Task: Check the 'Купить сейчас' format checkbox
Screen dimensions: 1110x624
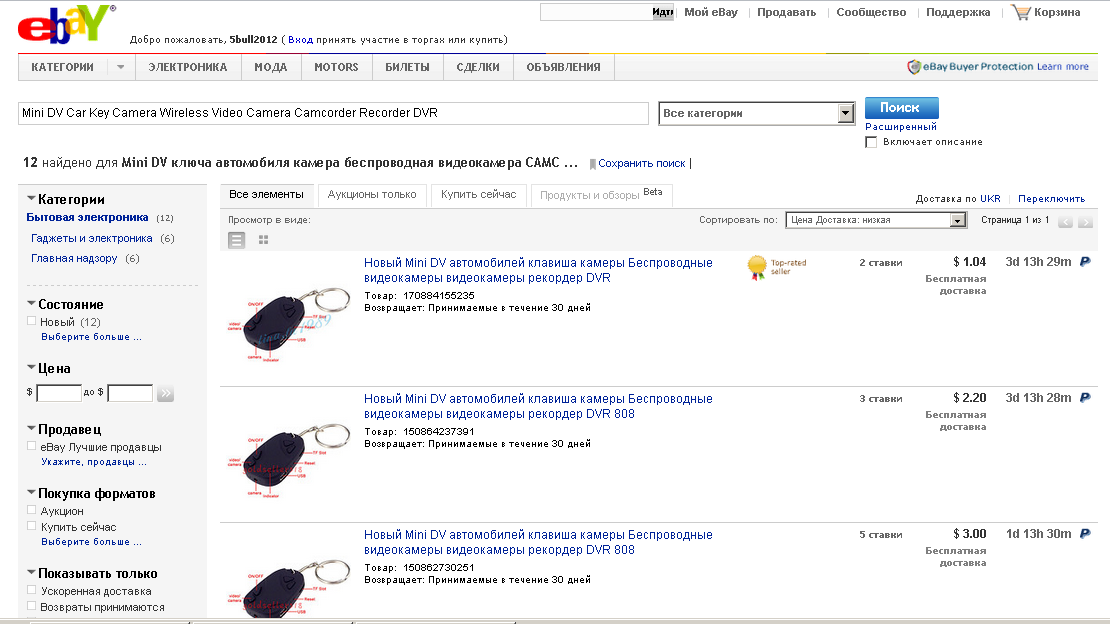Action: coord(31,526)
